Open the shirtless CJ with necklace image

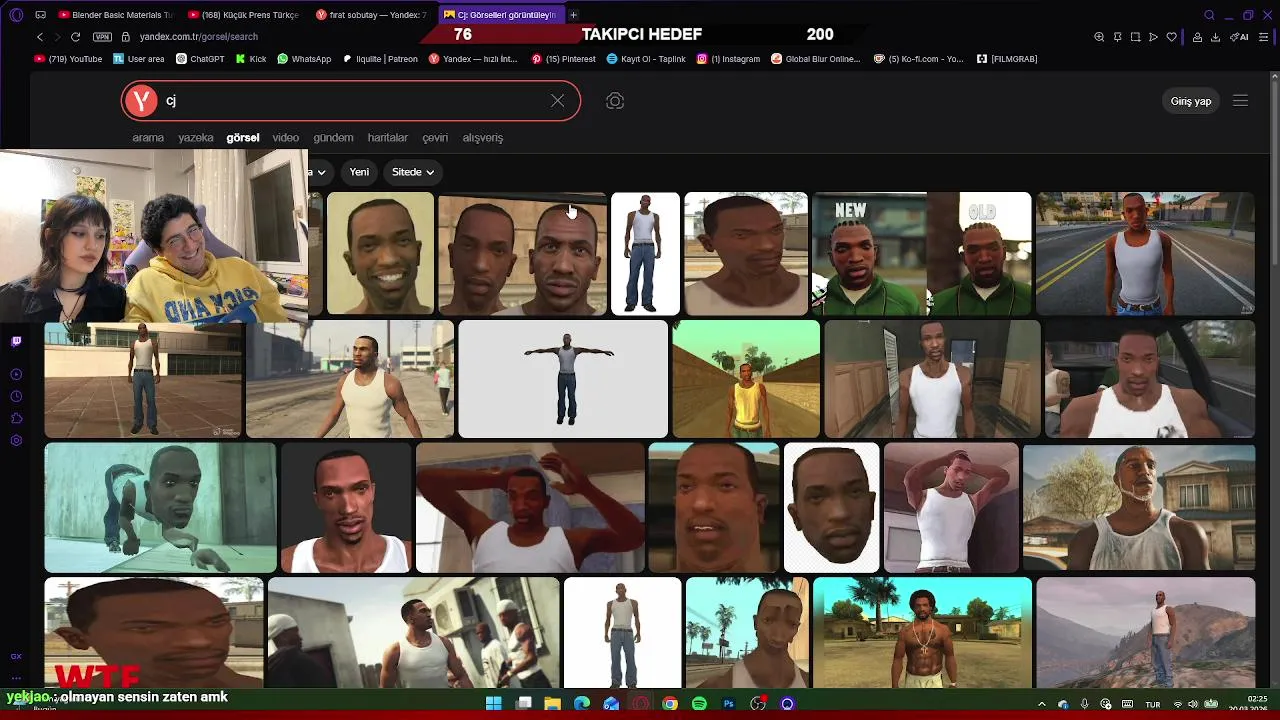tap(922, 632)
